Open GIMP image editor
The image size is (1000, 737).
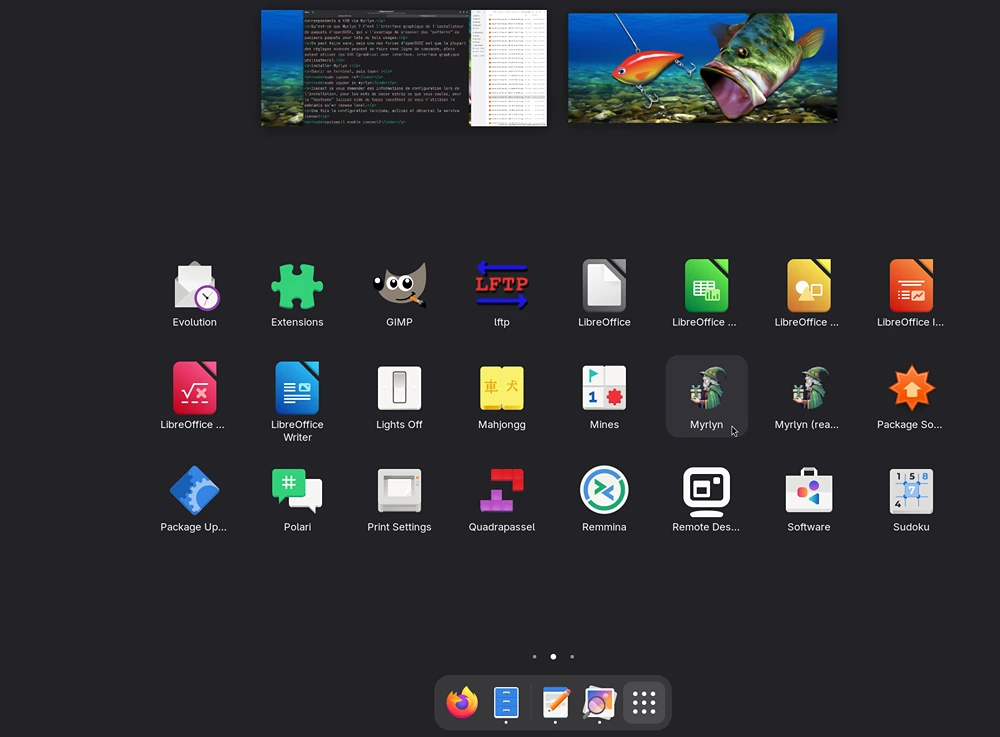tap(399, 294)
